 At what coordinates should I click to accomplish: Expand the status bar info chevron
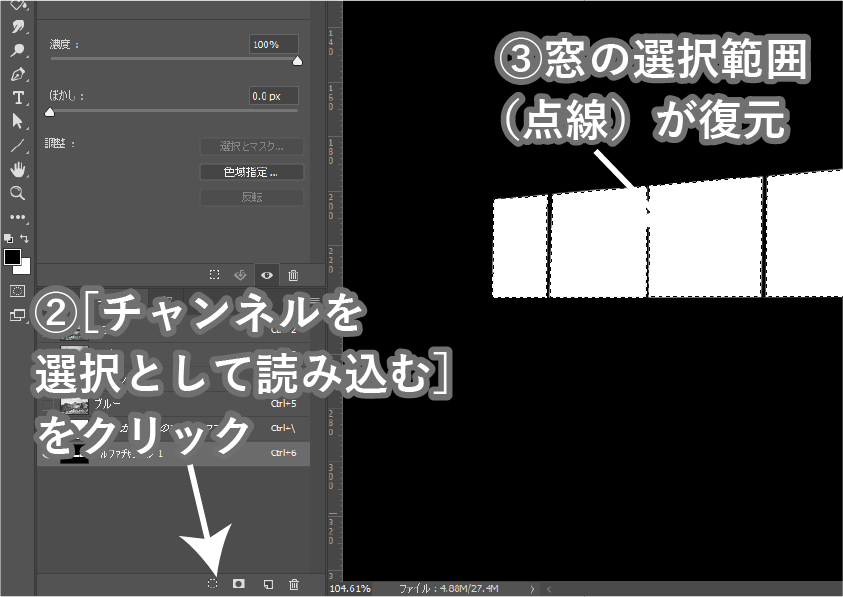click(x=532, y=588)
